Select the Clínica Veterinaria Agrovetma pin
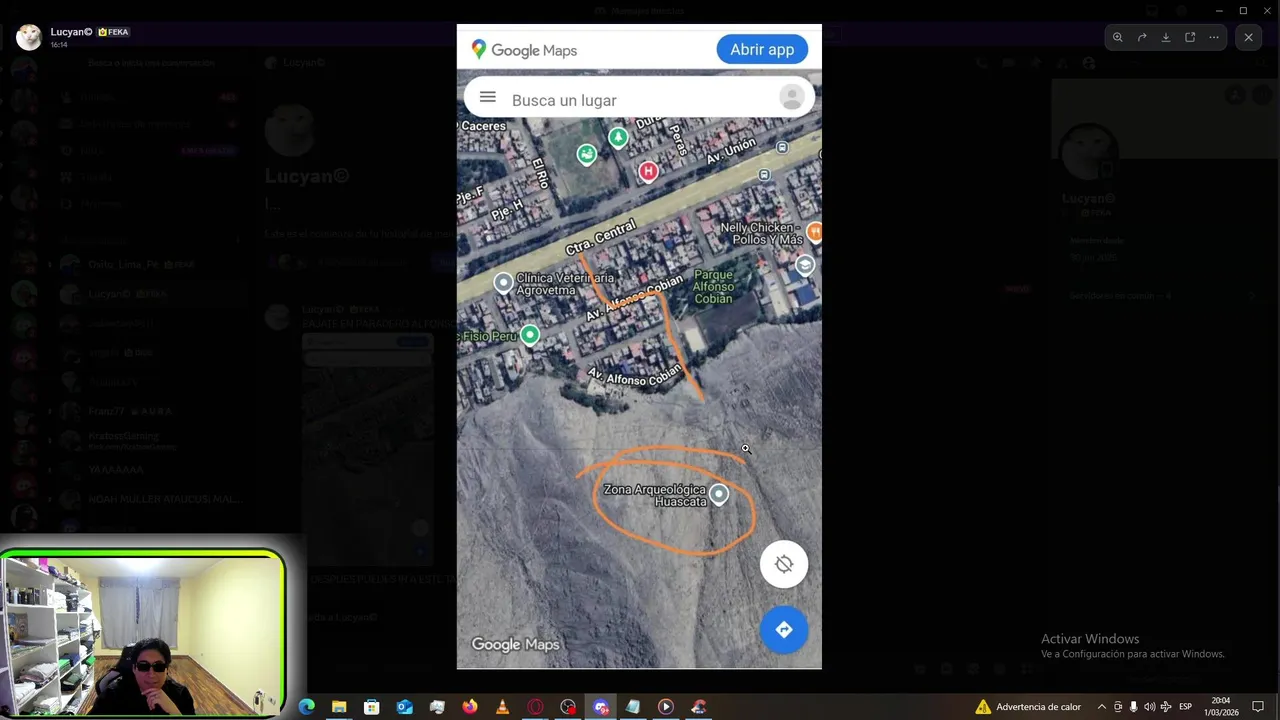Screen dimensions: 1280x720 (x=504, y=283)
